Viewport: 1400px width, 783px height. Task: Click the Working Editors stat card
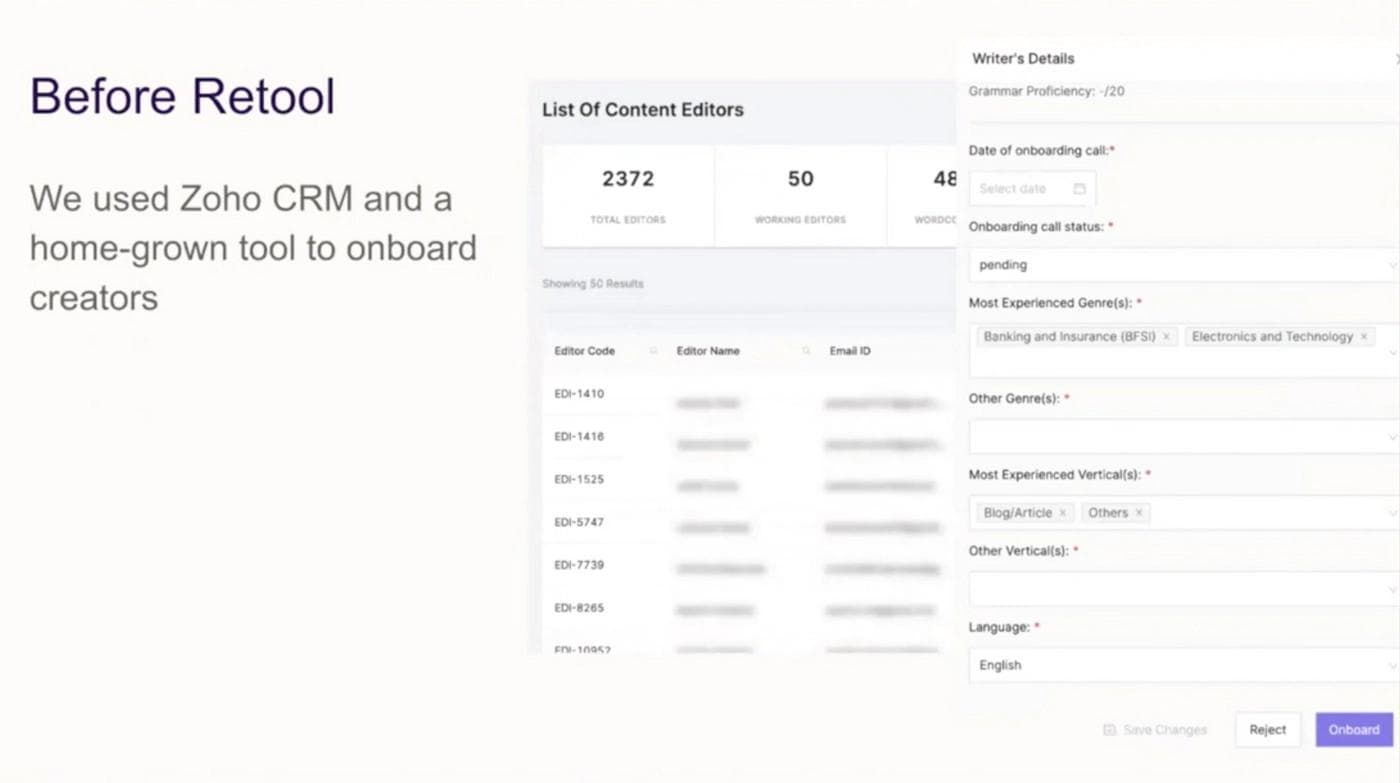point(800,196)
